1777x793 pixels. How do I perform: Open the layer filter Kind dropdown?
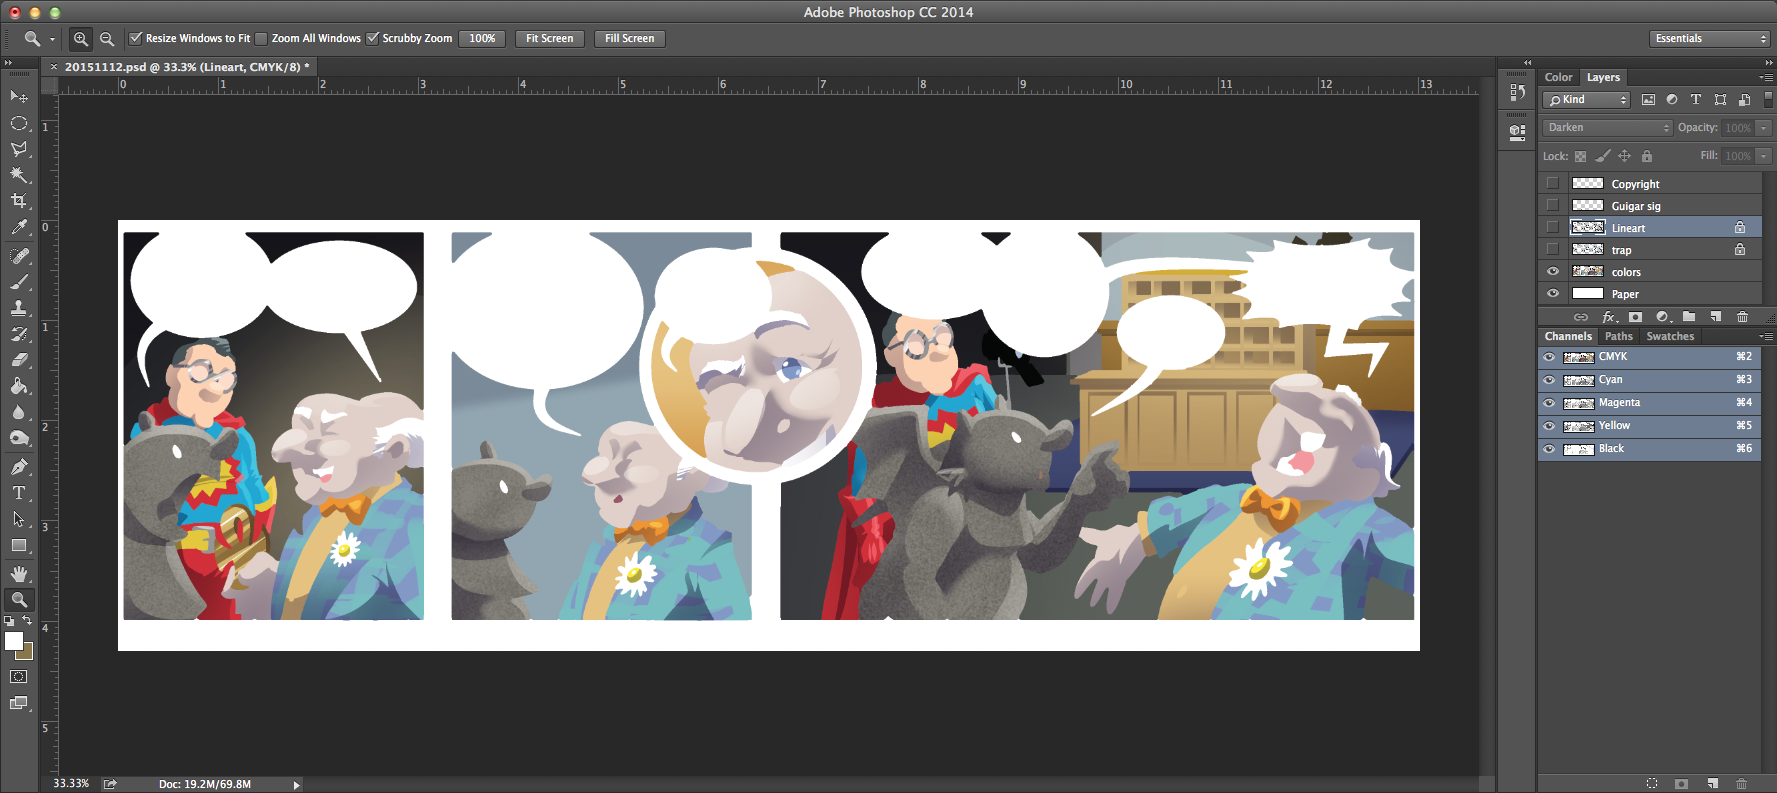pos(1586,100)
